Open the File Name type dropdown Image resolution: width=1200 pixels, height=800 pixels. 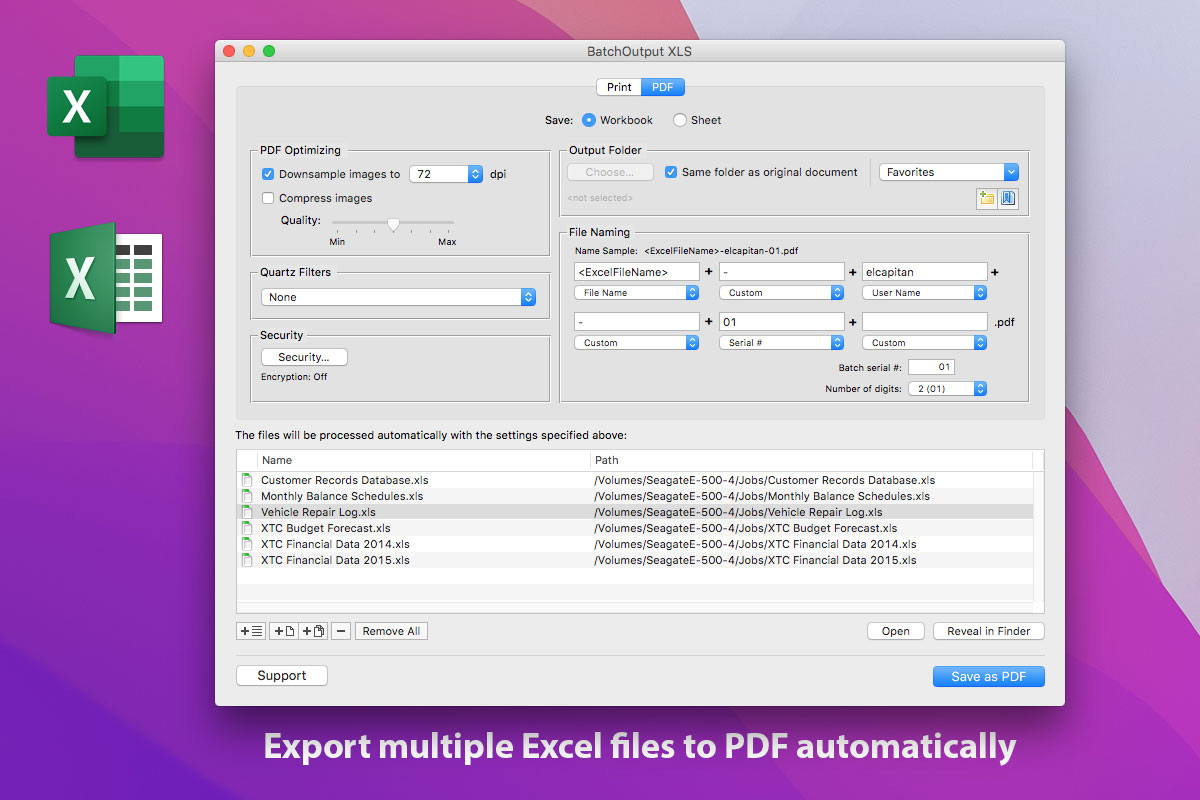637,293
